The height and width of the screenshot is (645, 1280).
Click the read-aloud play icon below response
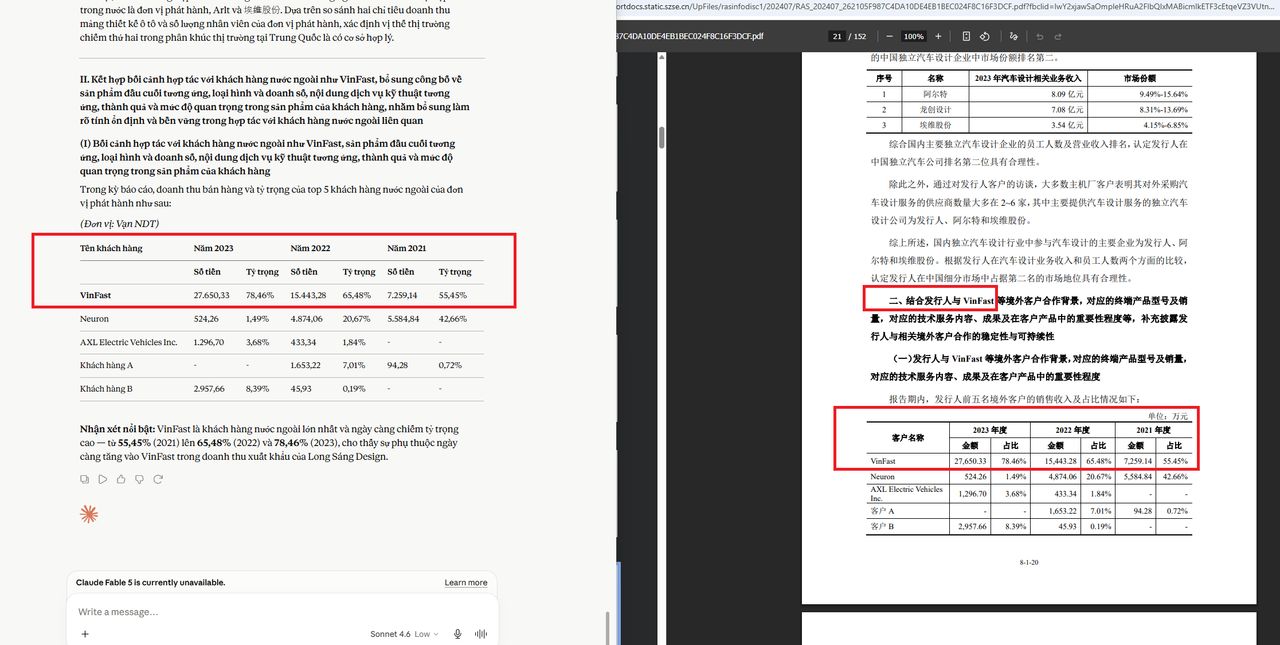(x=102, y=479)
